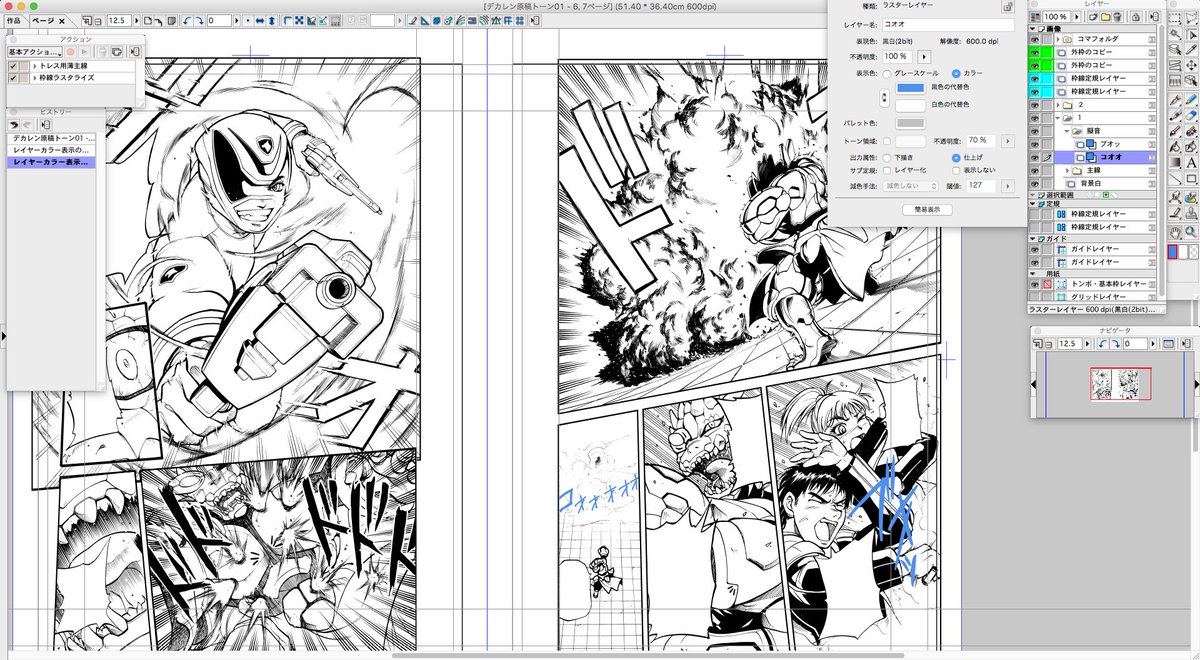Select the 下描き output radio button
This screenshot has width=1200, height=660.
point(887,157)
